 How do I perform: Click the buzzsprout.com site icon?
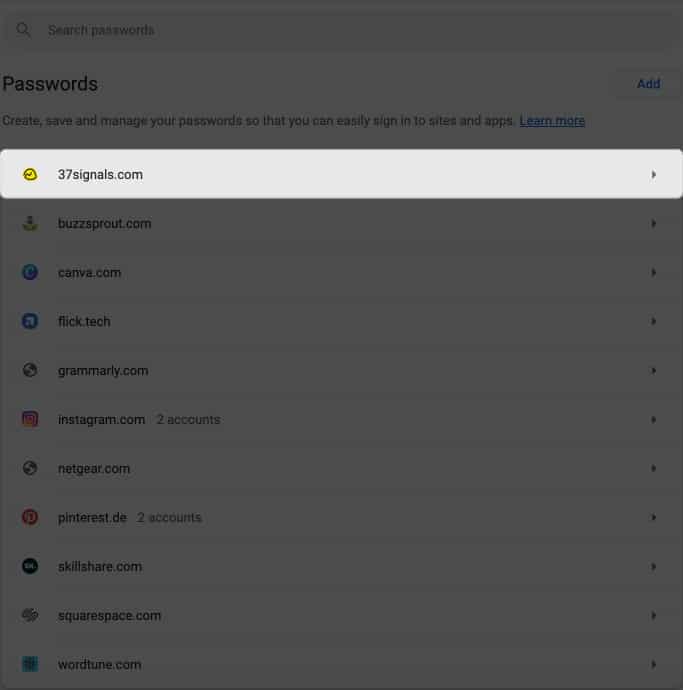click(x=30, y=224)
